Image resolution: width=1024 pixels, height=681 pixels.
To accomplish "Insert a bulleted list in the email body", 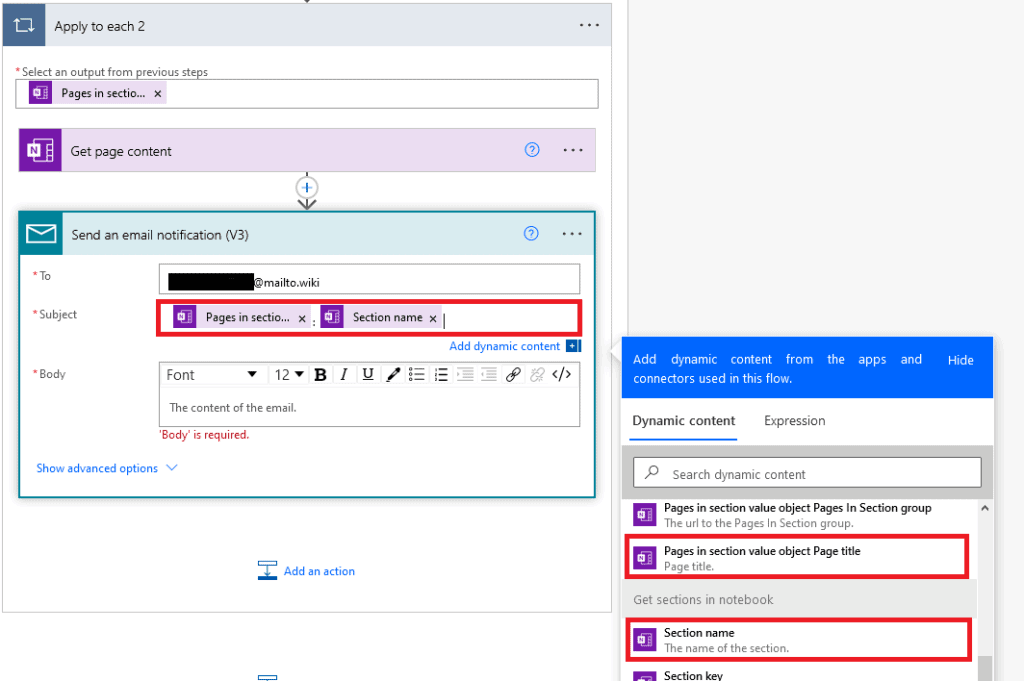I will click(x=416, y=374).
